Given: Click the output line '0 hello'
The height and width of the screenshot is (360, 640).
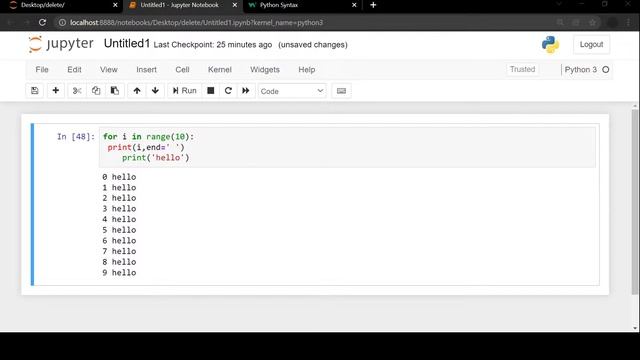Looking at the screenshot, I should click(x=119, y=177).
